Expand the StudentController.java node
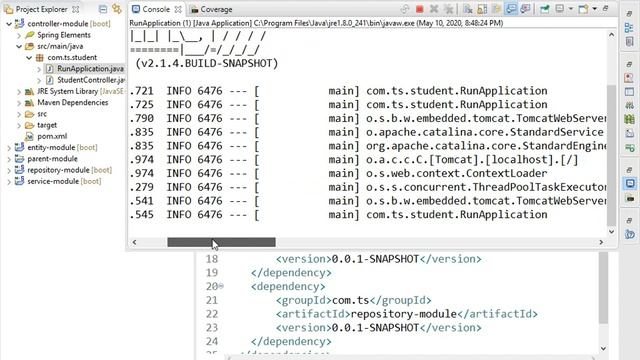 pyautogui.click(x=39, y=80)
